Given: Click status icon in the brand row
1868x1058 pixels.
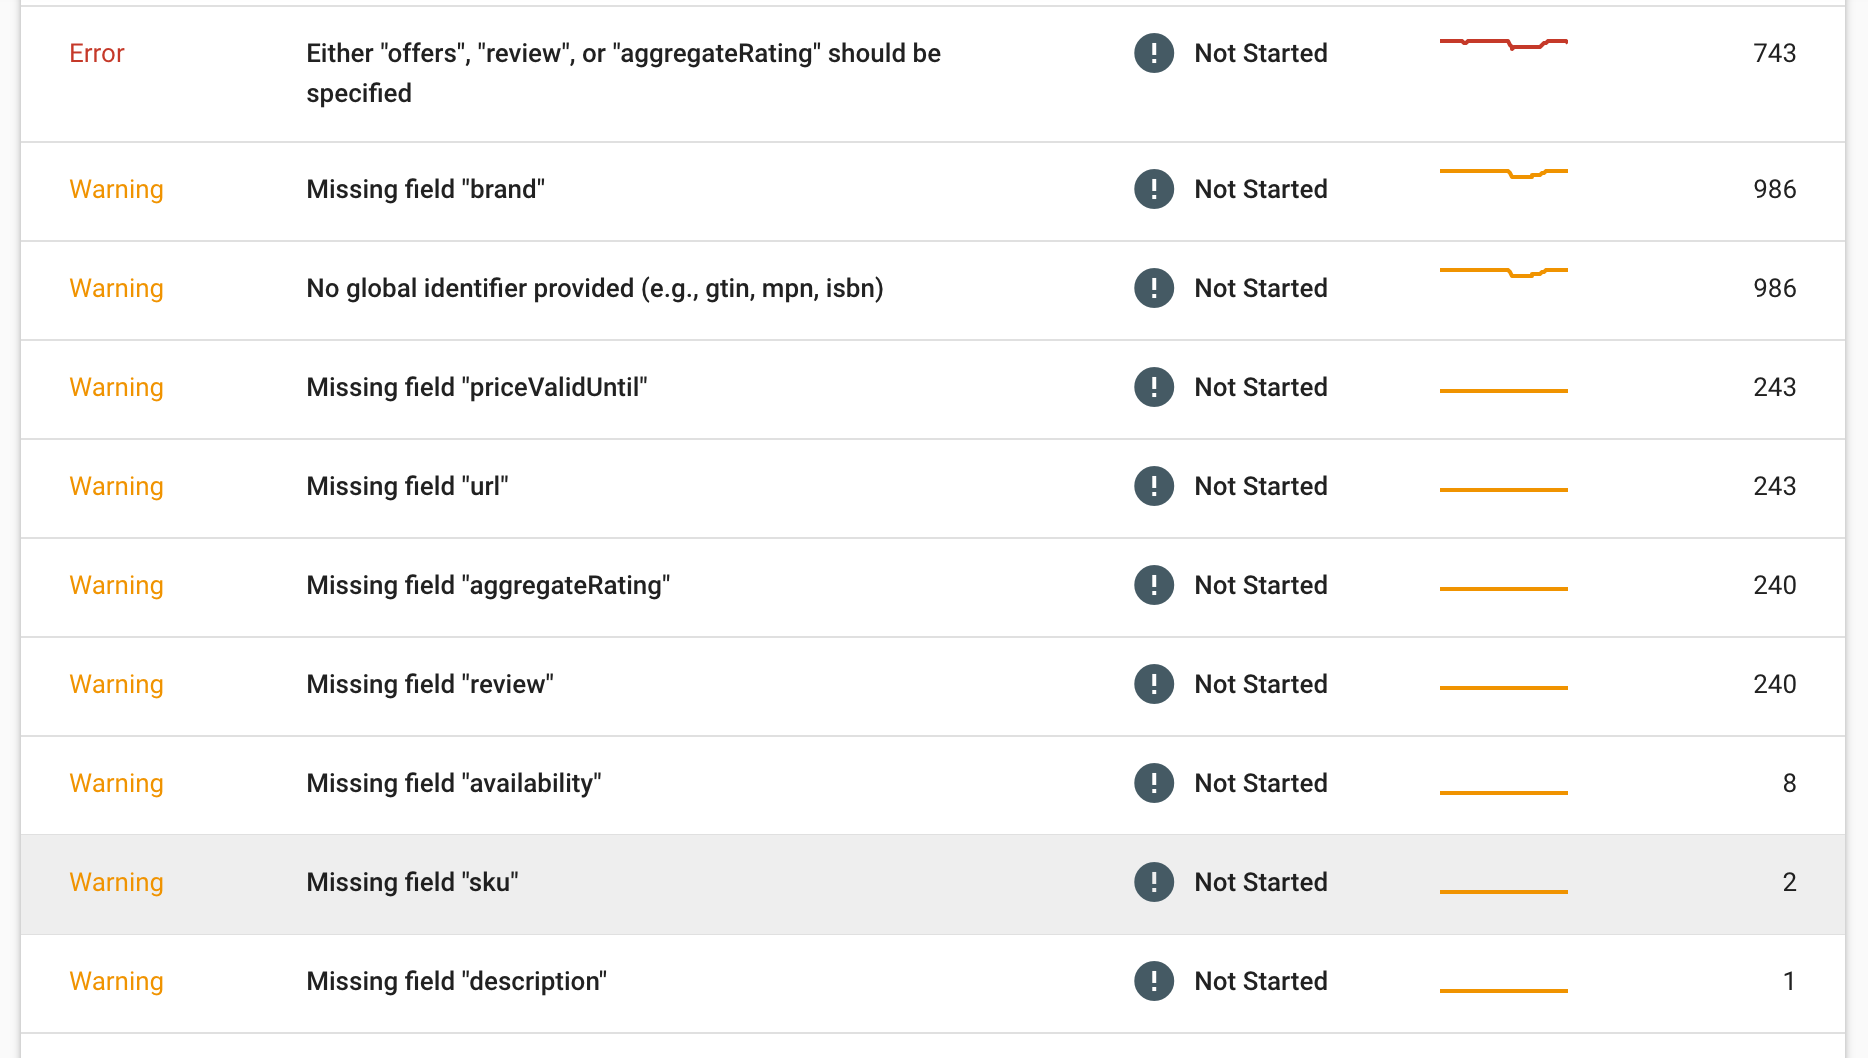Looking at the screenshot, I should 1153,189.
